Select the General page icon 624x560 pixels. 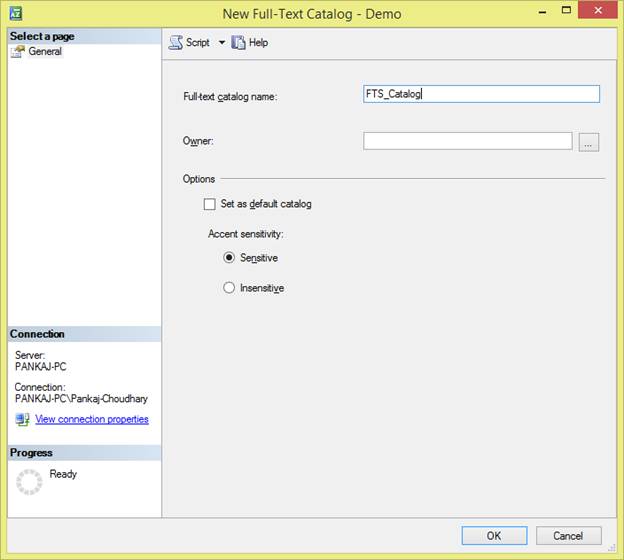coord(18,52)
